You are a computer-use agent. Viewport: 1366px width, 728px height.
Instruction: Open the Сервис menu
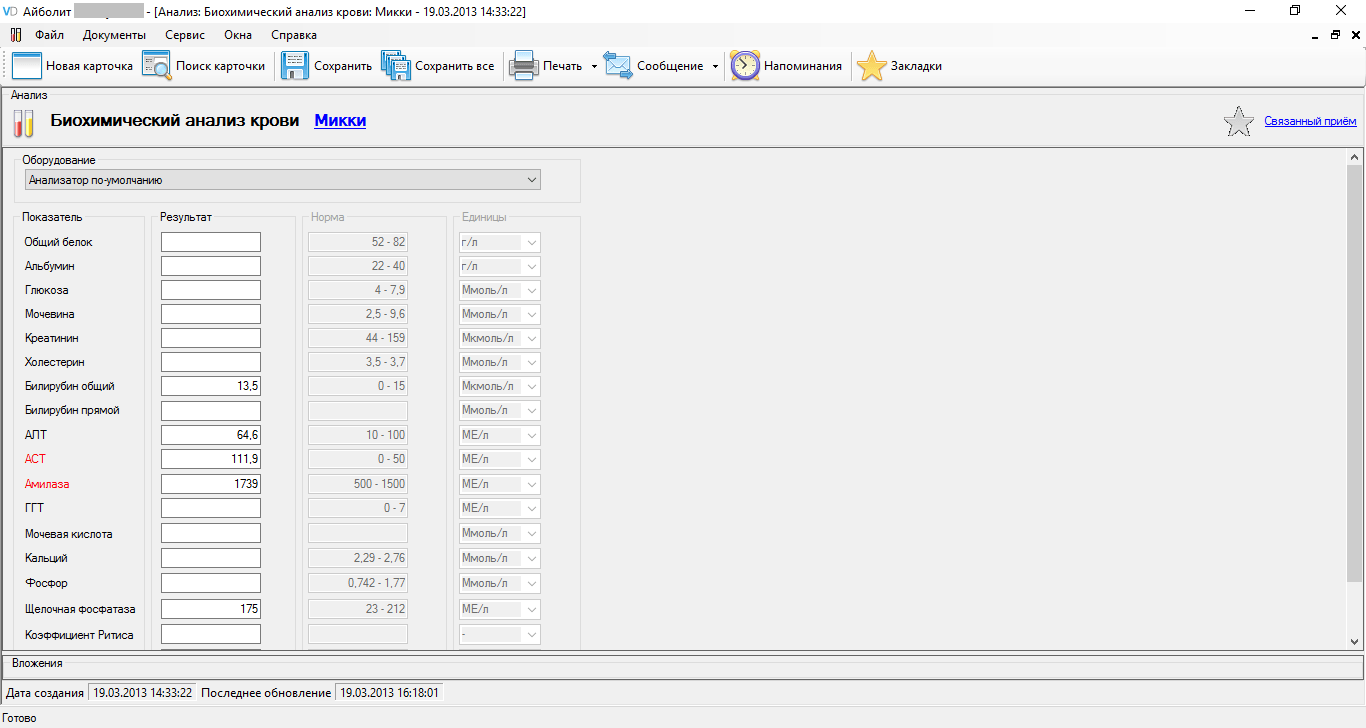tap(185, 35)
